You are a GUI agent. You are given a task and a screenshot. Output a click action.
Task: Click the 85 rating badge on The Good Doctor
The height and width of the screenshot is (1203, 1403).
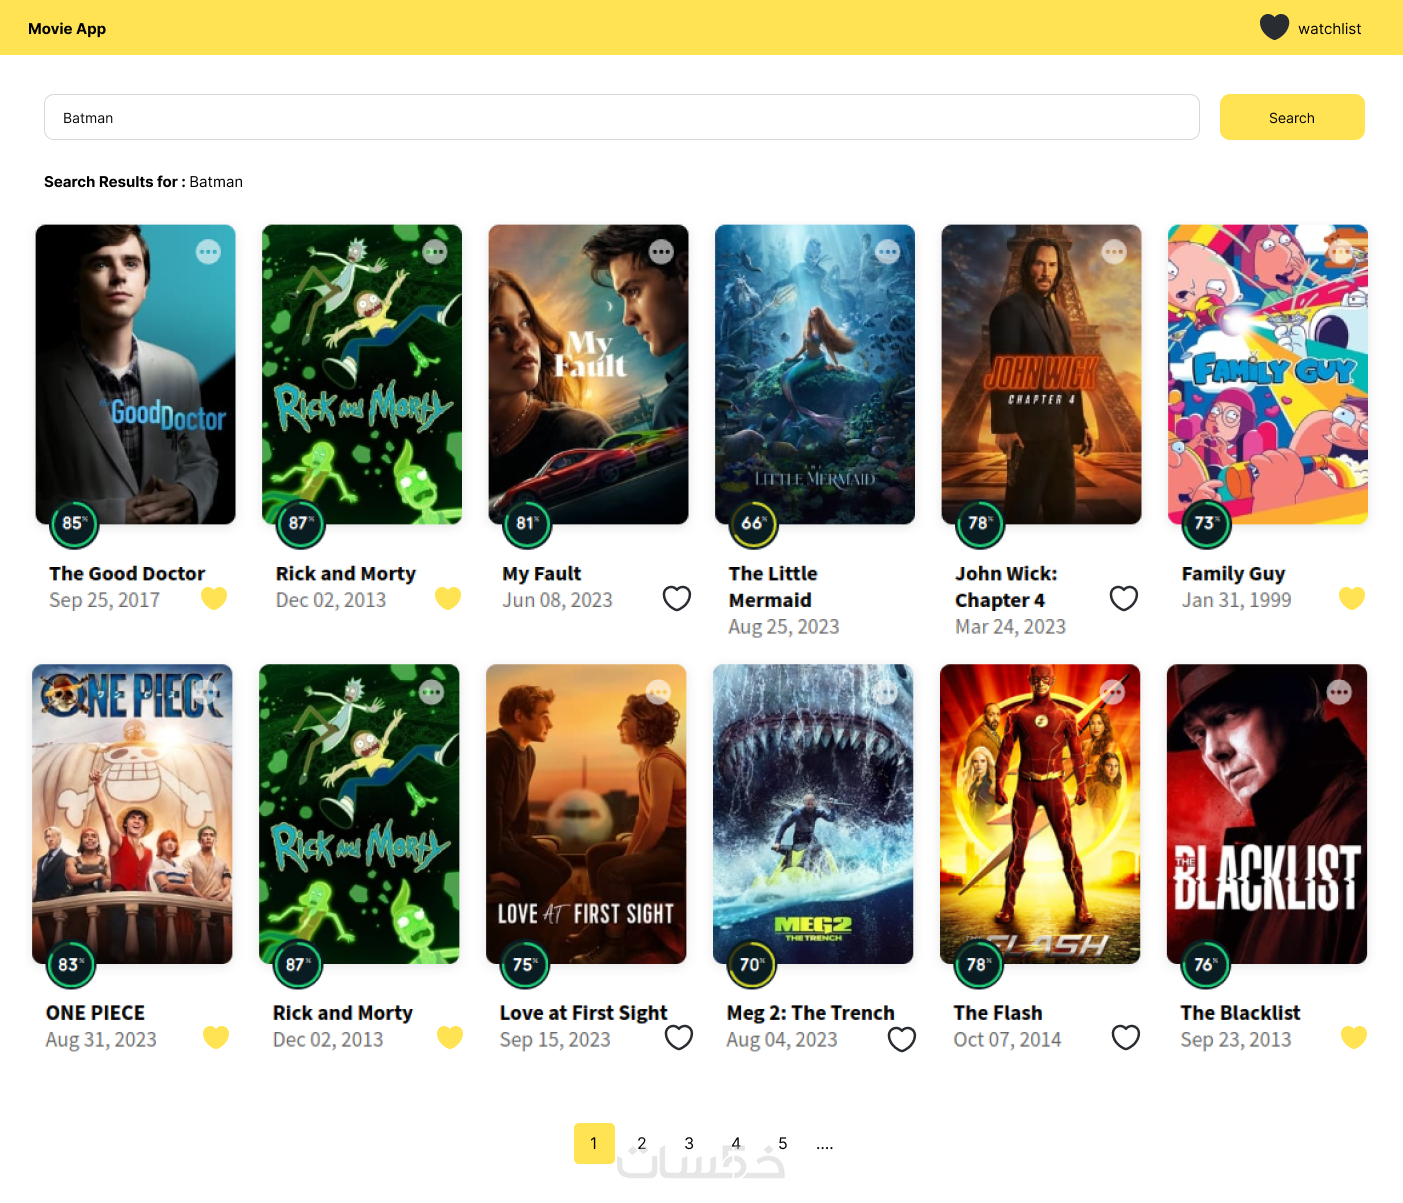[x=74, y=523]
